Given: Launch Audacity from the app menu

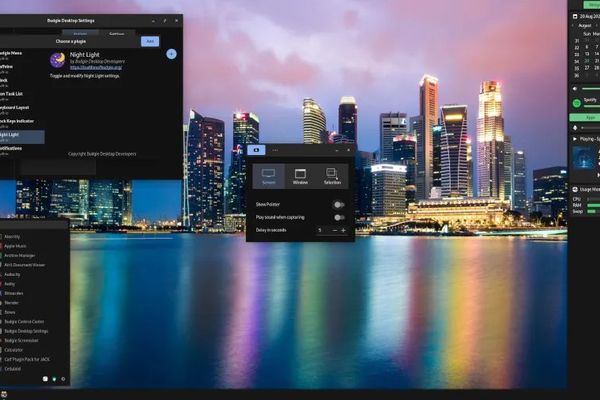Looking at the screenshot, I should point(34,274).
